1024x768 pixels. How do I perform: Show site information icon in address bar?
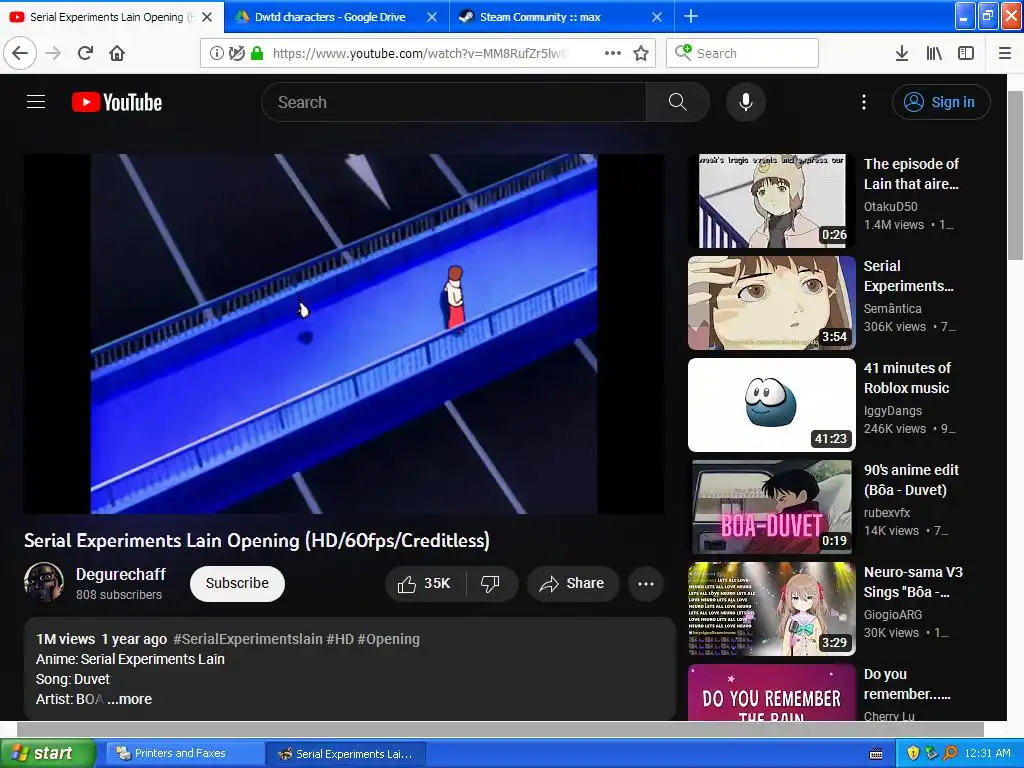(x=216, y=53)
